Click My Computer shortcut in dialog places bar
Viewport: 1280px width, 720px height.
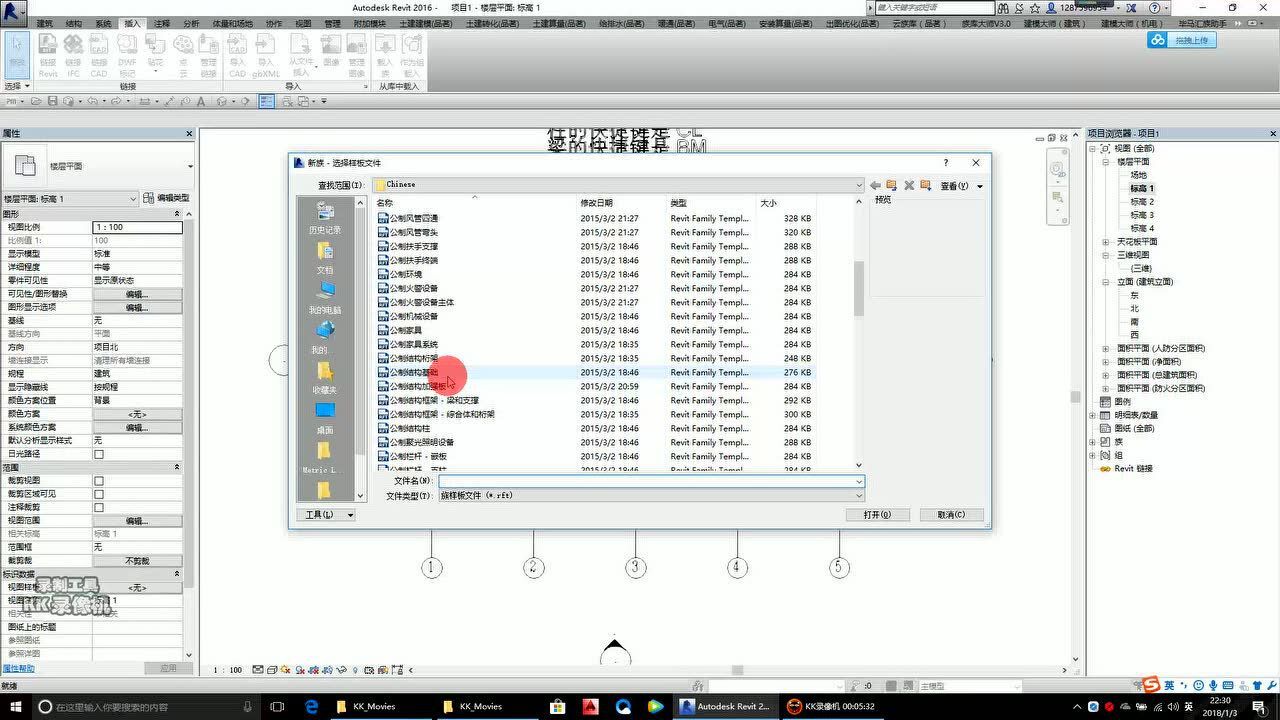[x=325, y=297]
